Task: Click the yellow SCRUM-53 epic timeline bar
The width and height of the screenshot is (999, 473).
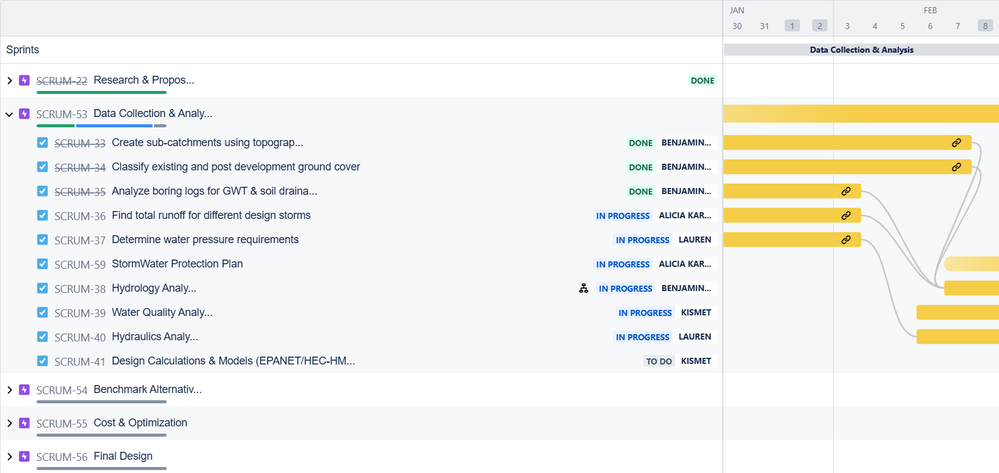Action: point(861,114)
